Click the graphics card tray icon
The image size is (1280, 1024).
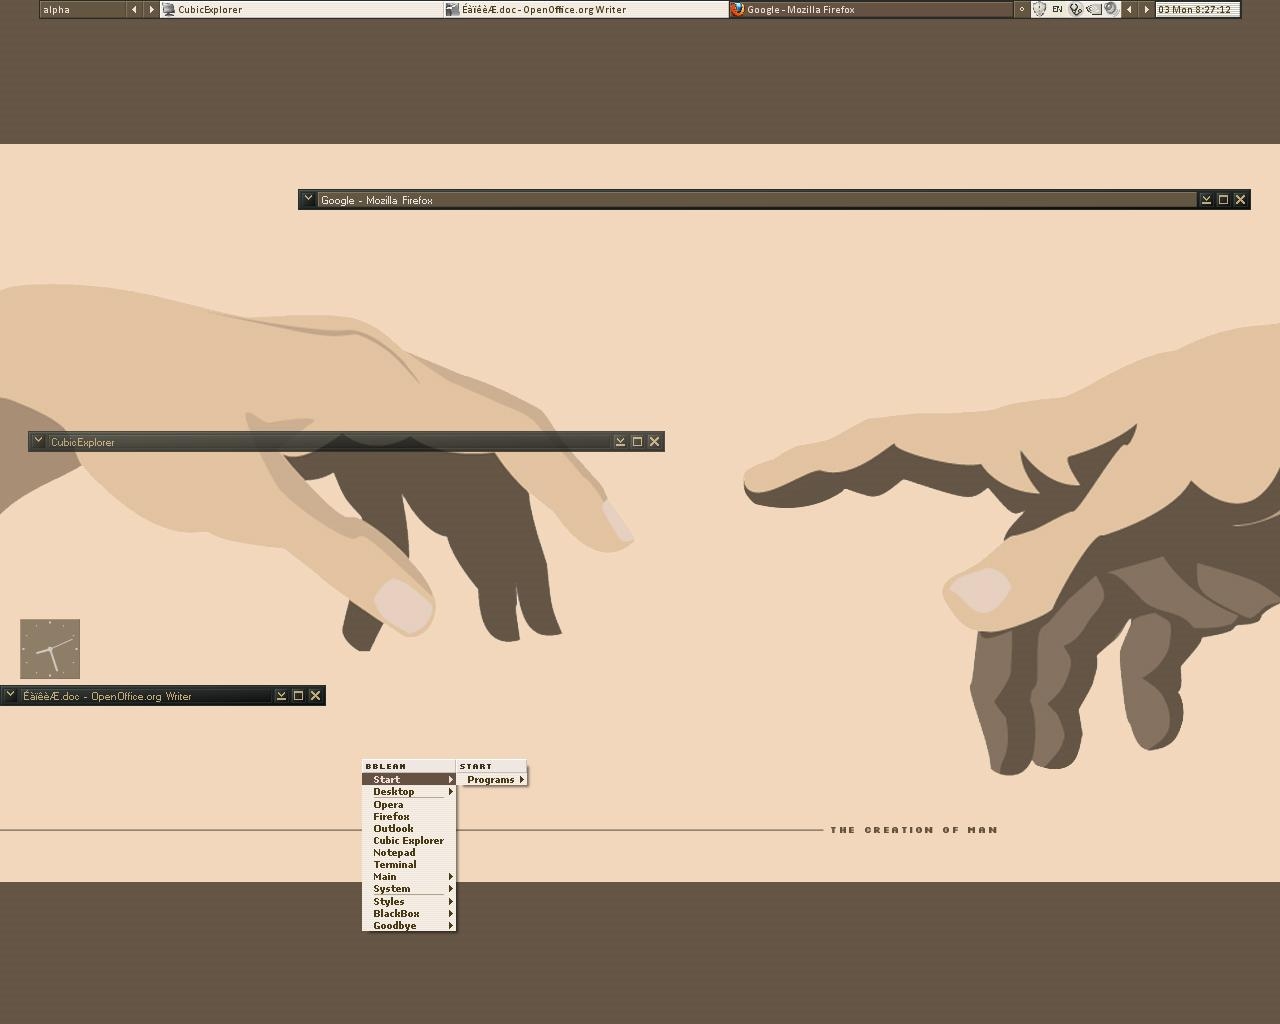click(1093, 9)
